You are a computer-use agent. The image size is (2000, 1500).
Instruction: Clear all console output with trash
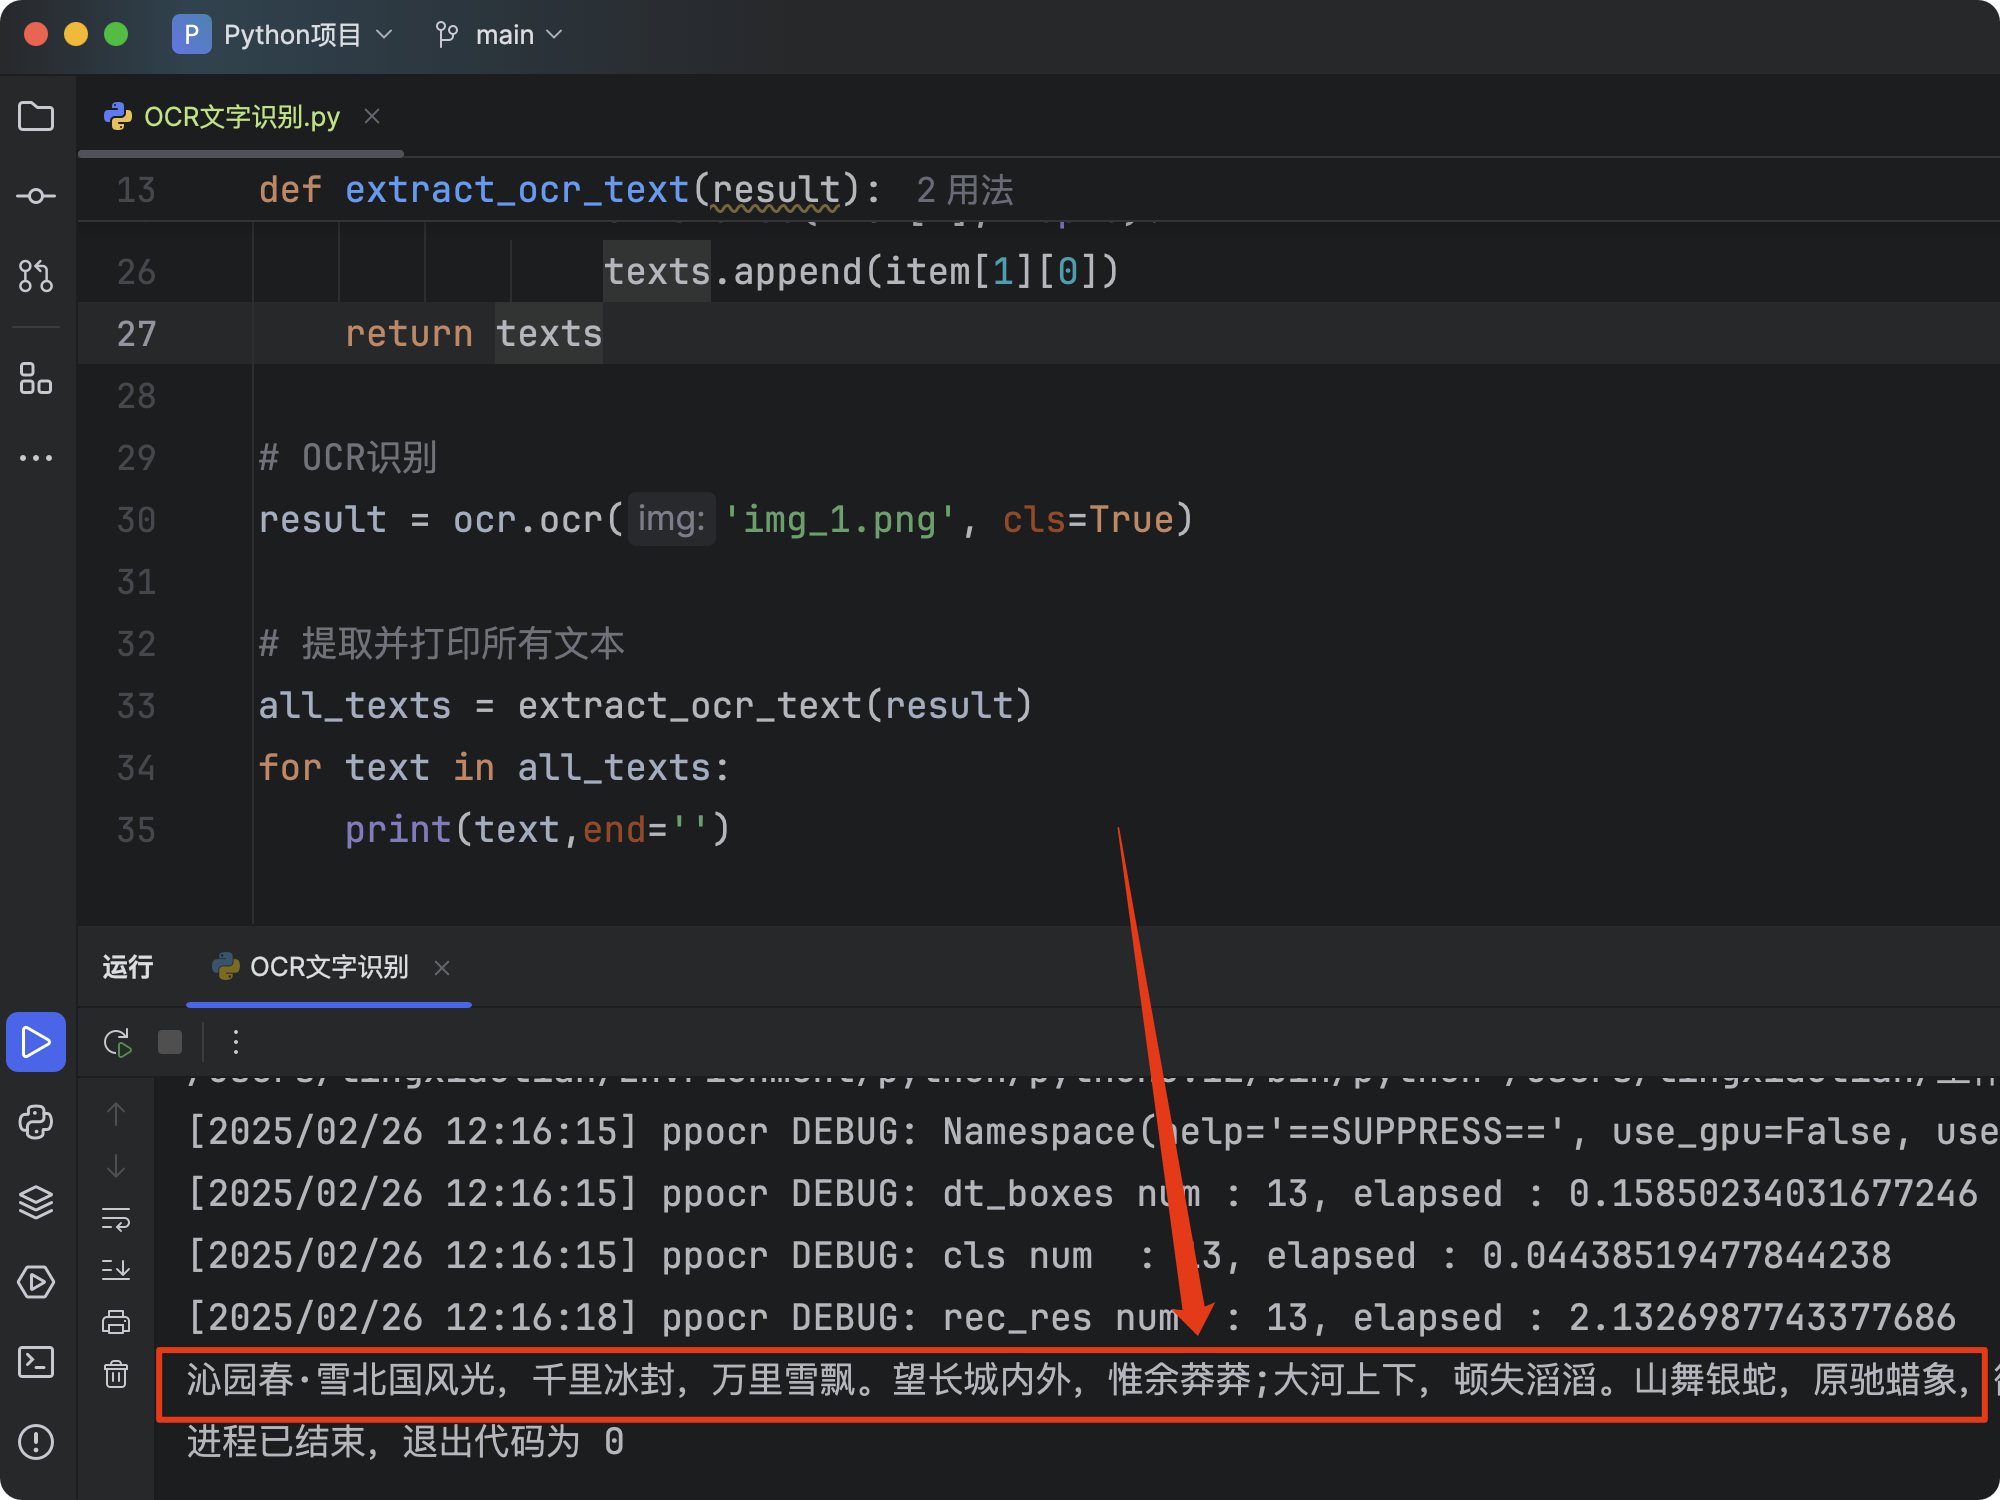116,1374
